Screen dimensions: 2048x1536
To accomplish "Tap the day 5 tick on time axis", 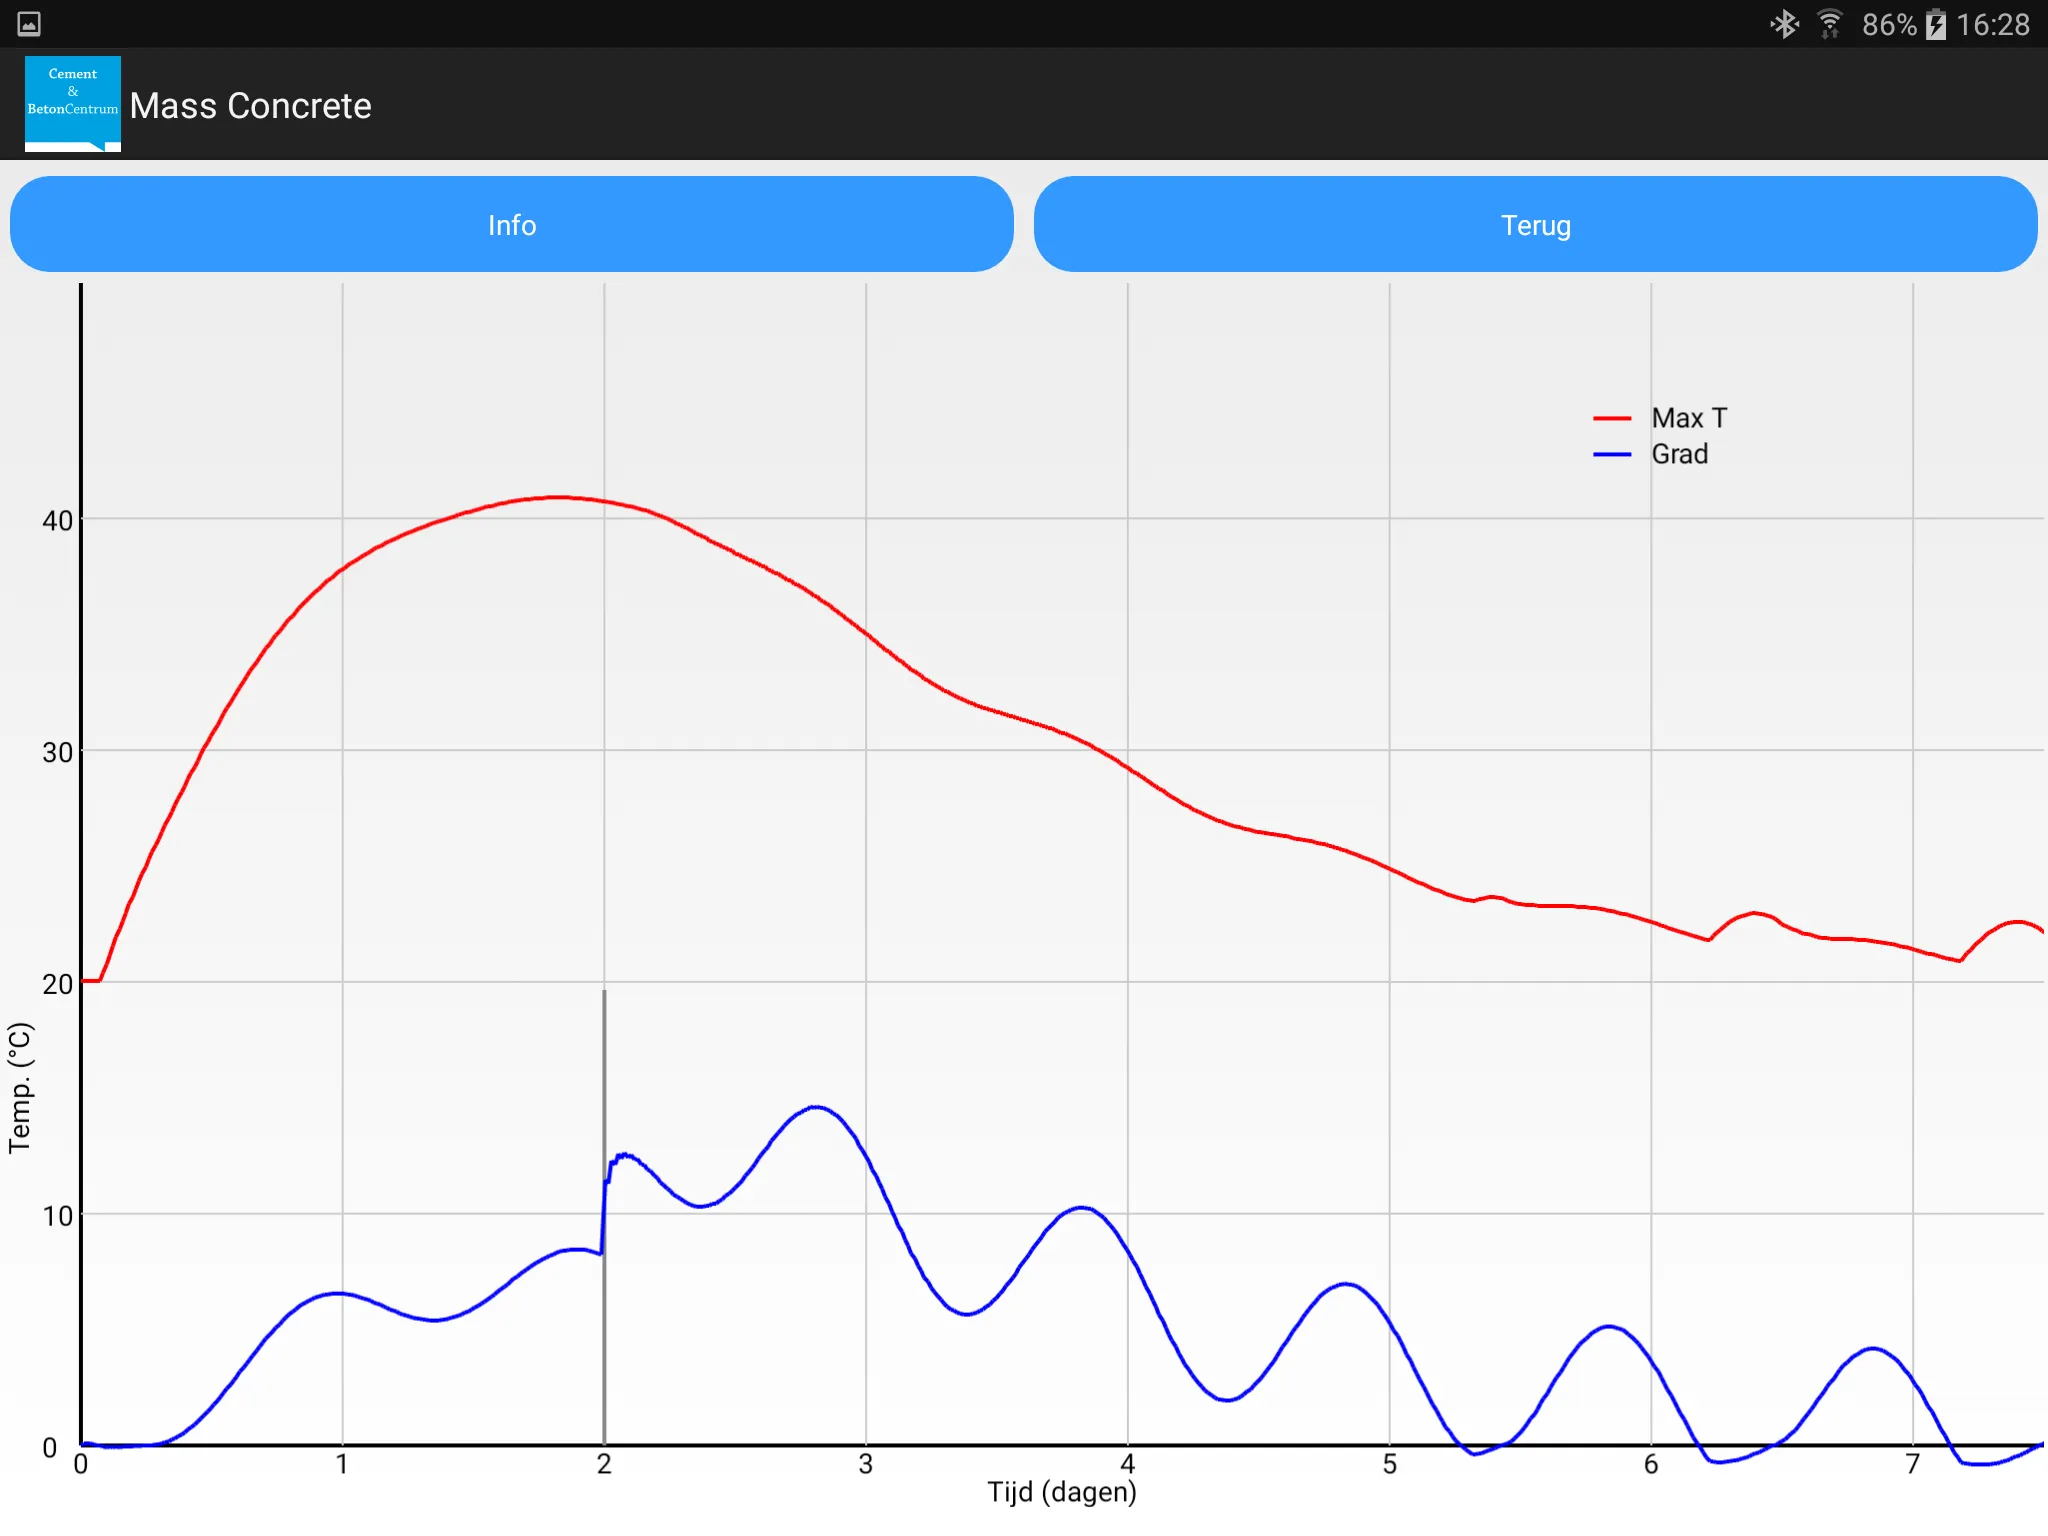I will 1390,1464.
